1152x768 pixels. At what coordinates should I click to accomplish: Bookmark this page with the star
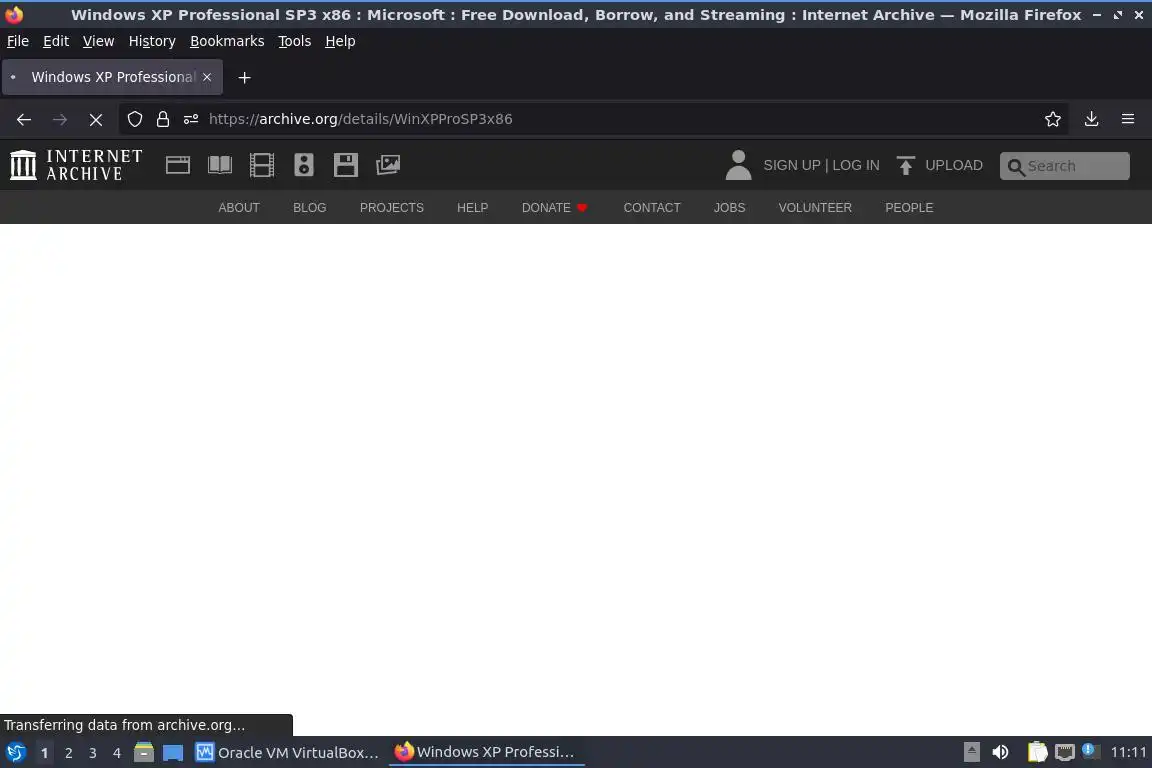(x=1053, y=119)
